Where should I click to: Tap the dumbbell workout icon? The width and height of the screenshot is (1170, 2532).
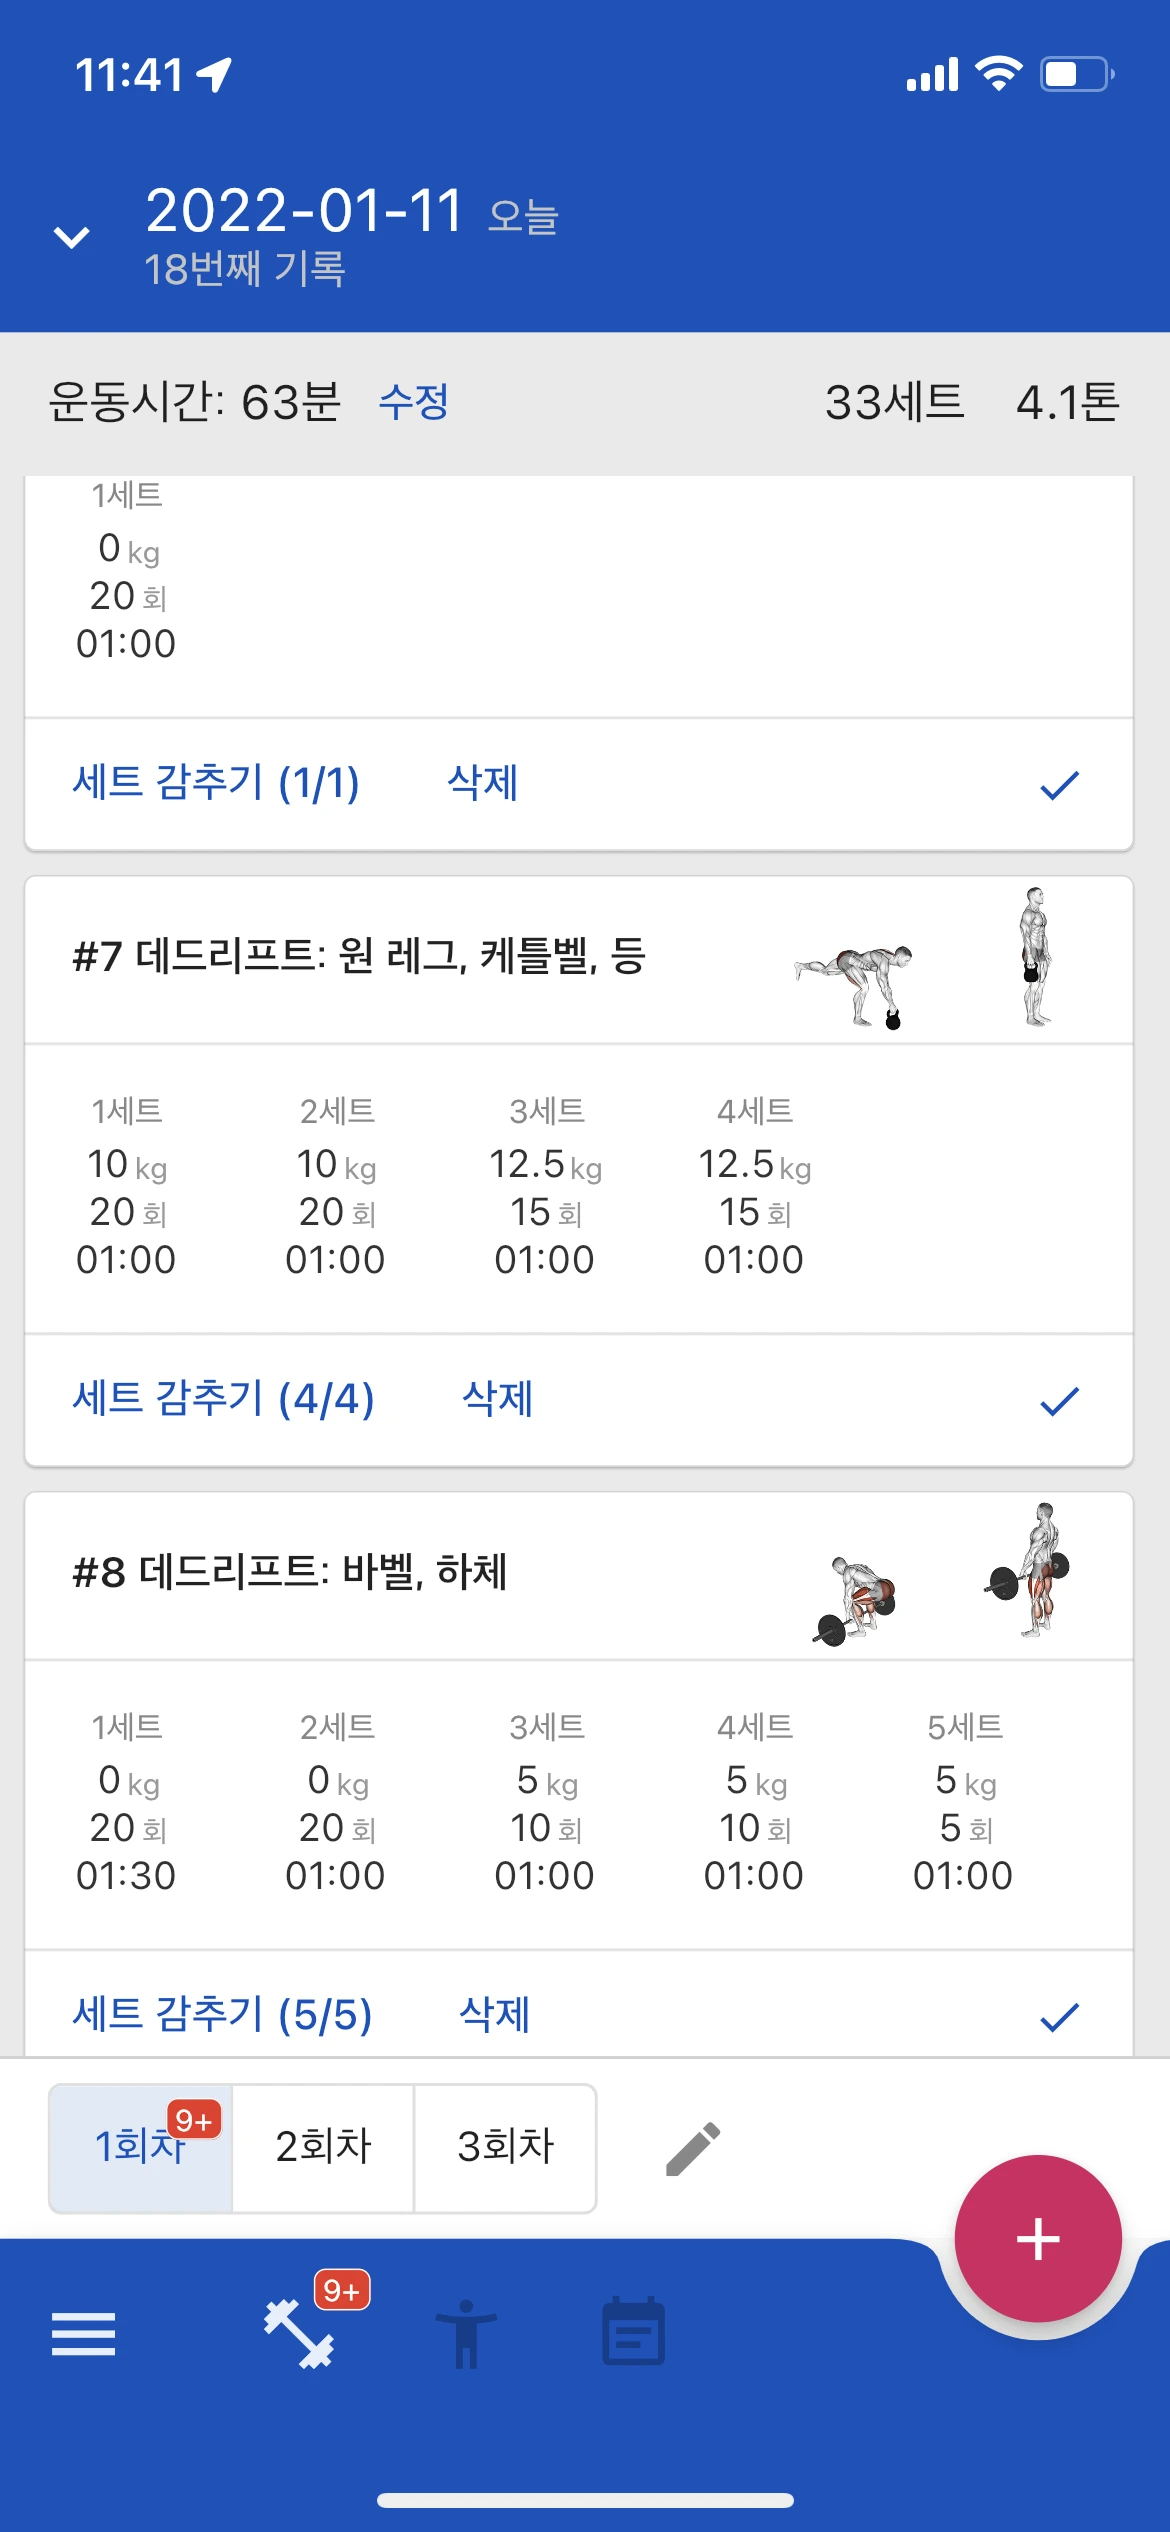(299, 2334)
